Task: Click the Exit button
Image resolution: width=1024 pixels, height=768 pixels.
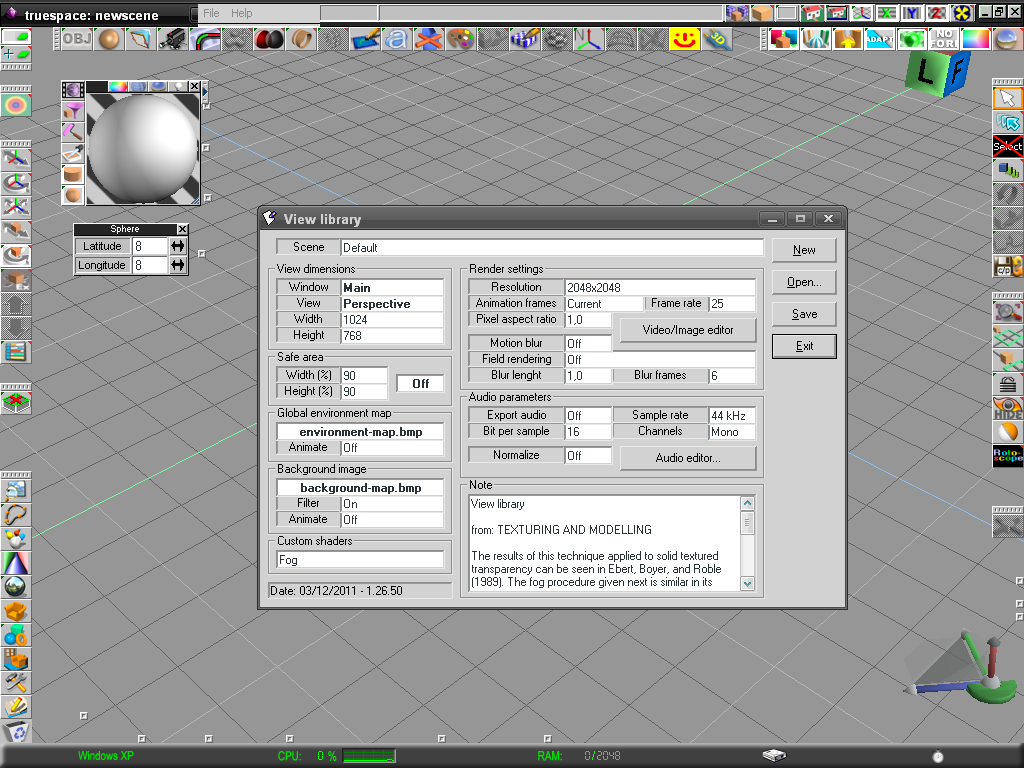Action: tap(804, 346)
